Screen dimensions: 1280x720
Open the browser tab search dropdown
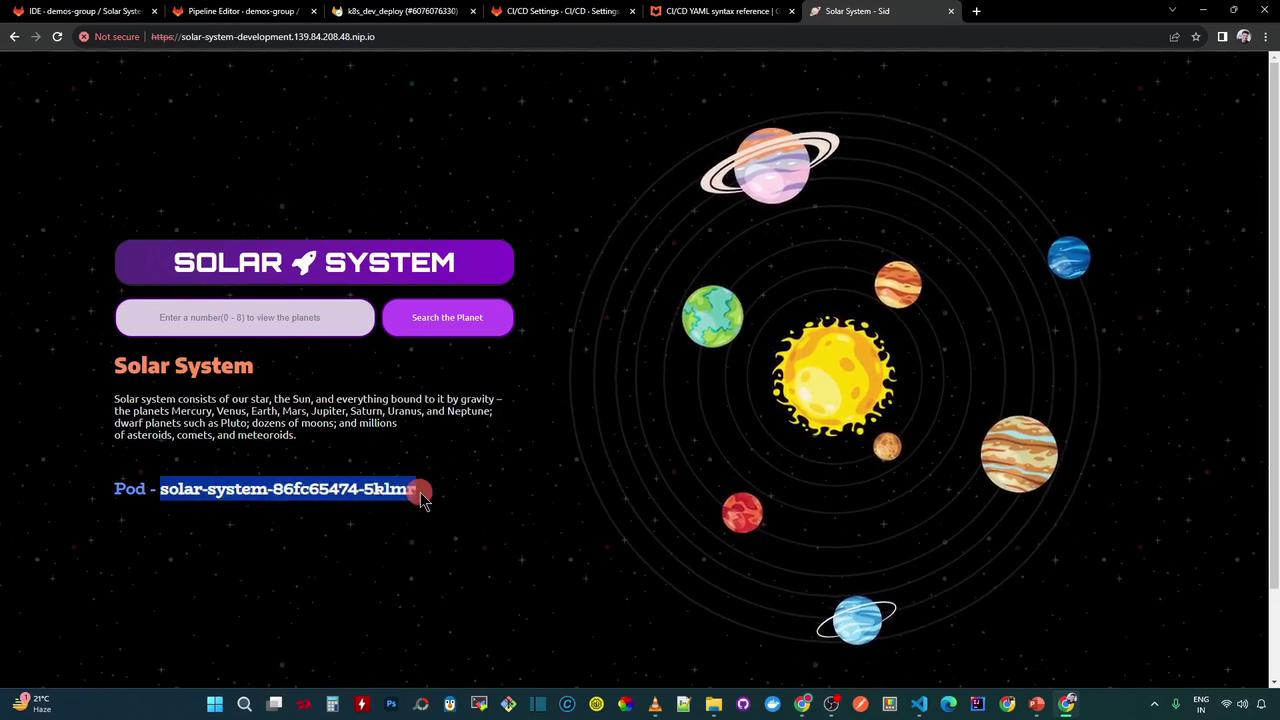tap(1172, 11)
